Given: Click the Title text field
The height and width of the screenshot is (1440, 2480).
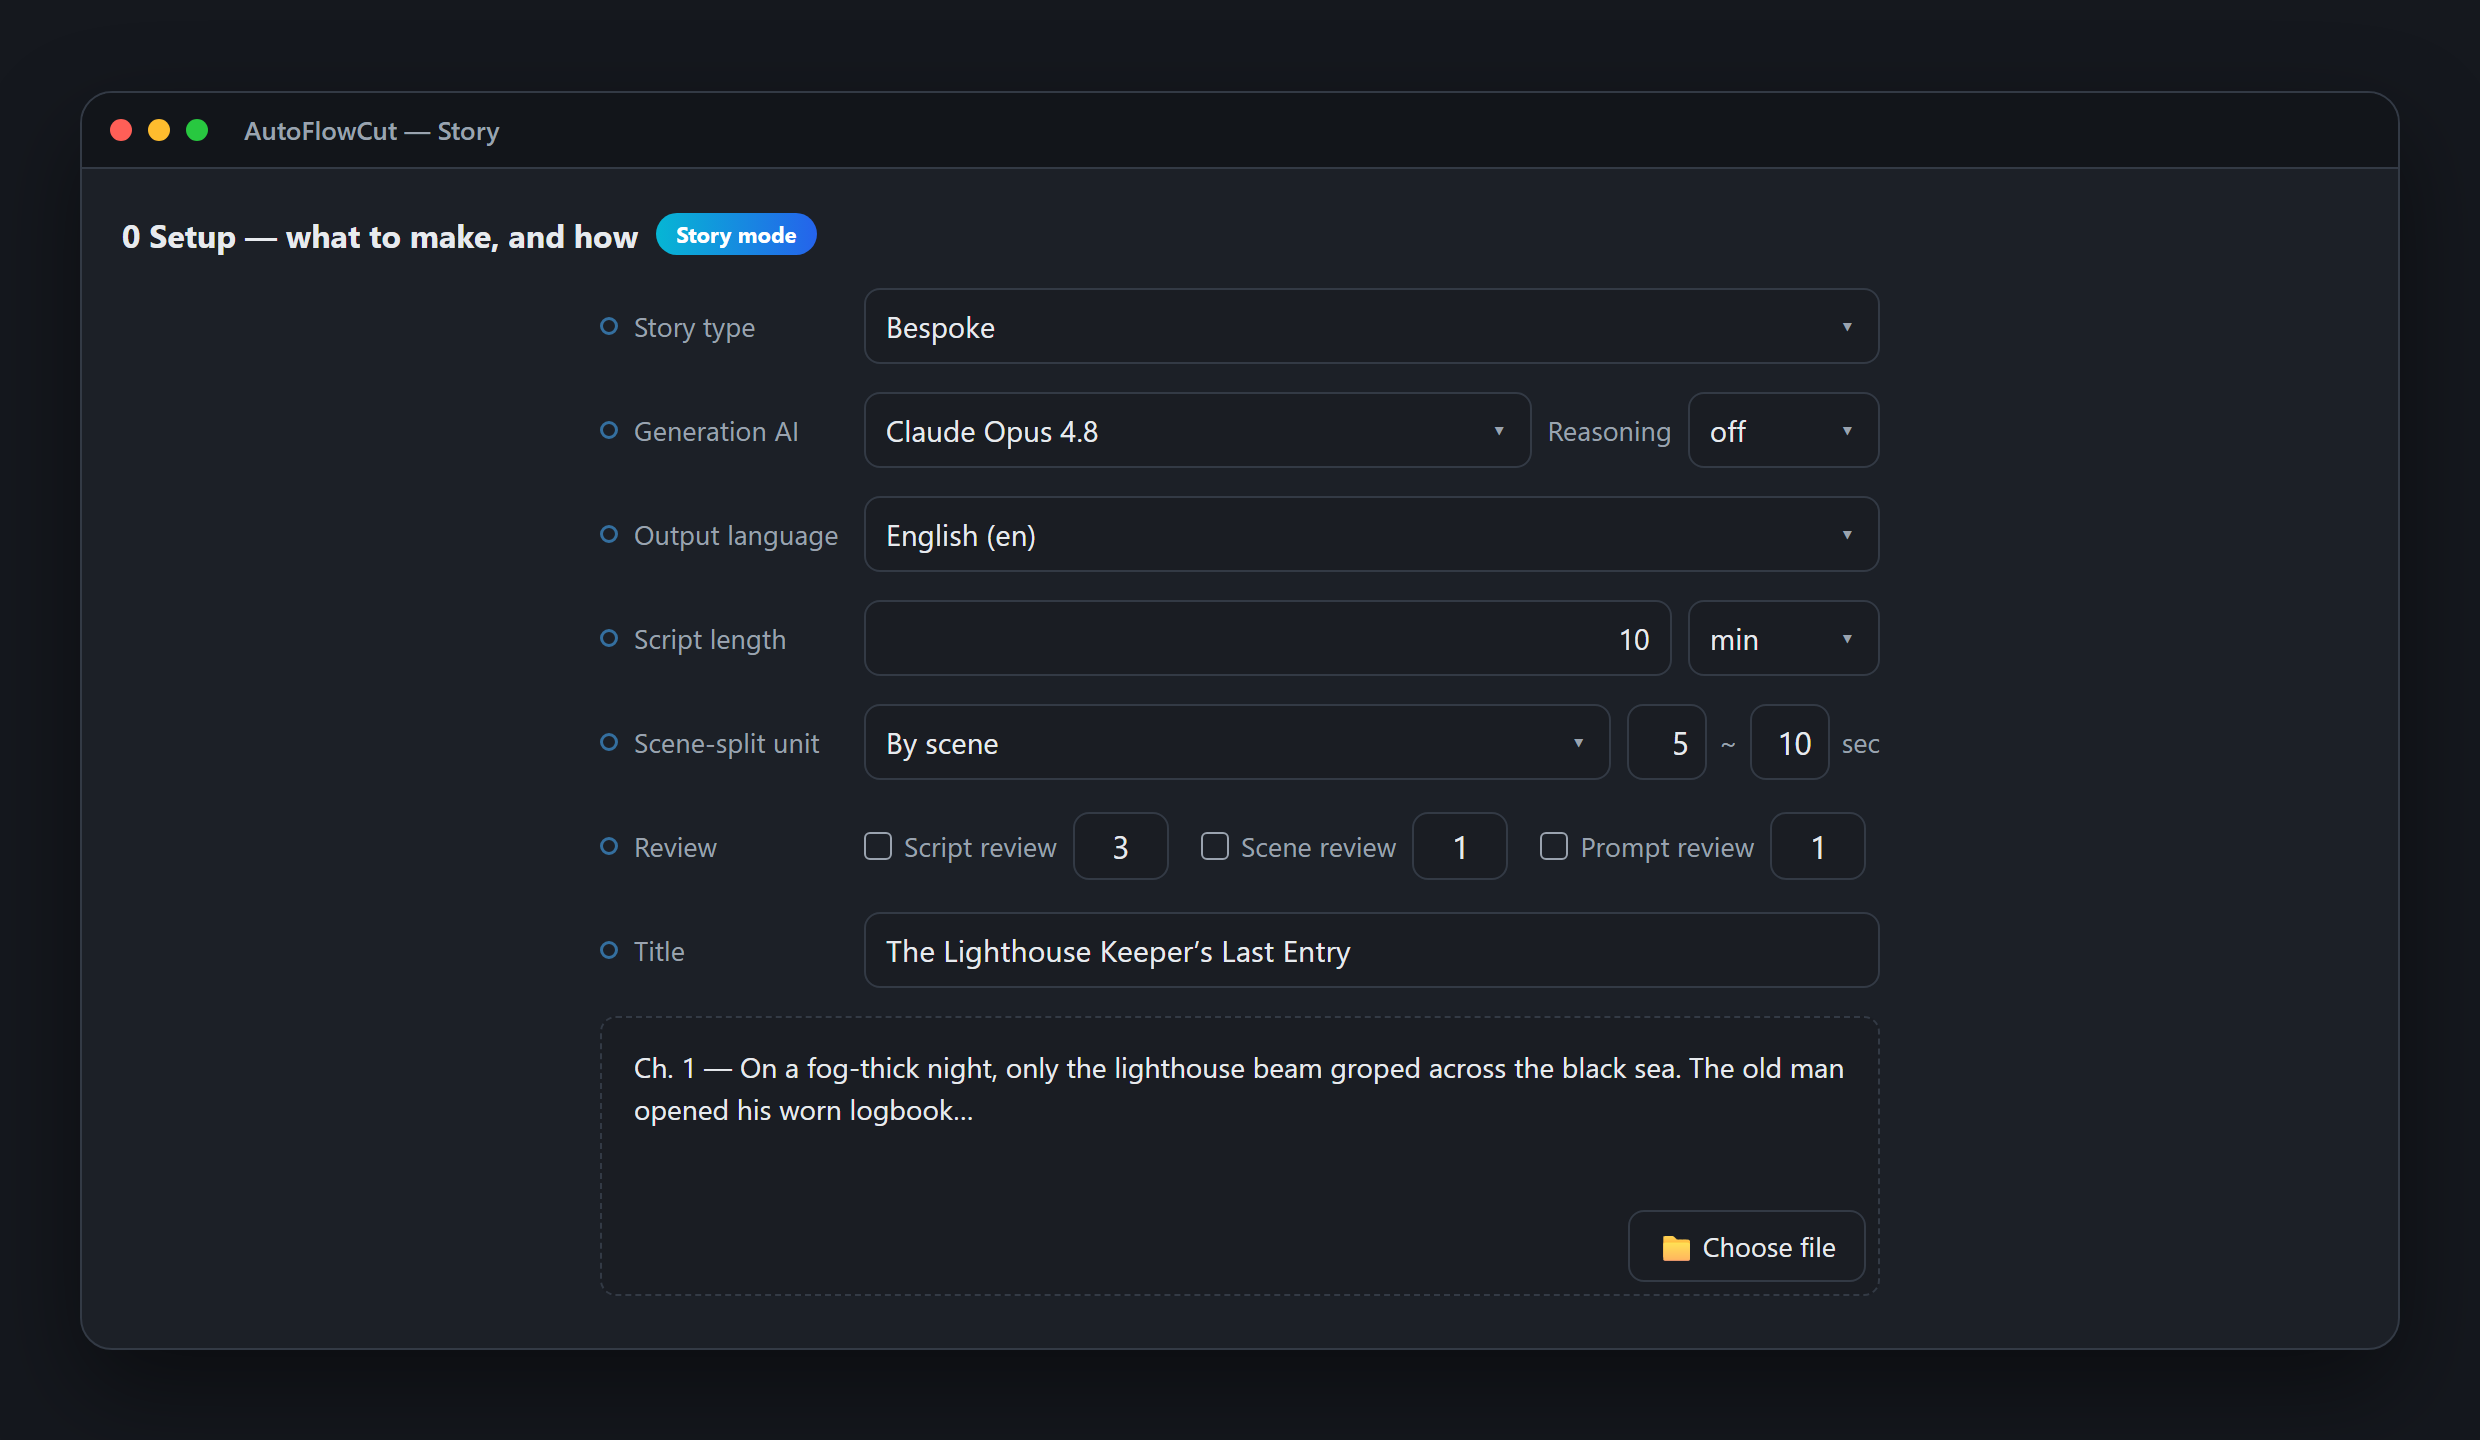Looking at the screenshot, I should tap(1371, 950).
